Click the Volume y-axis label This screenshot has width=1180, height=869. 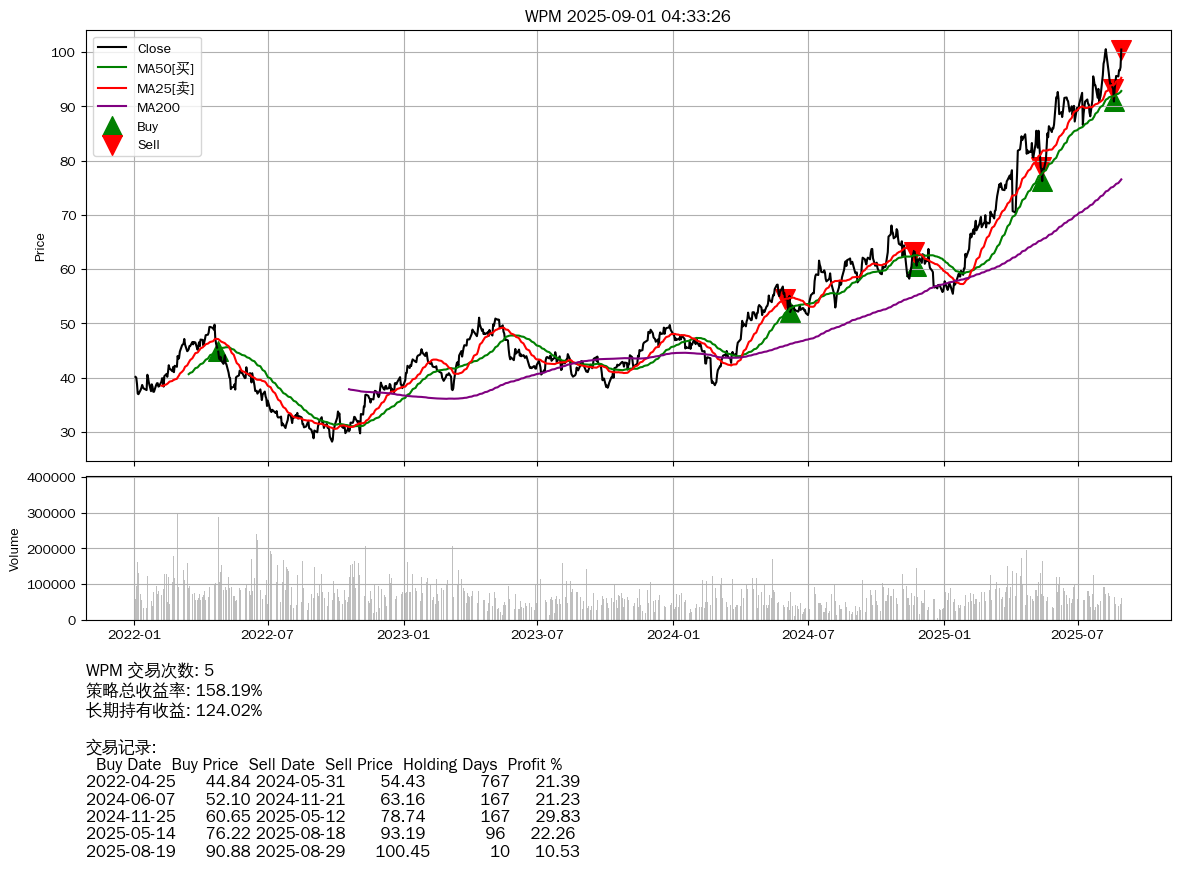click(x=14, y=549)
